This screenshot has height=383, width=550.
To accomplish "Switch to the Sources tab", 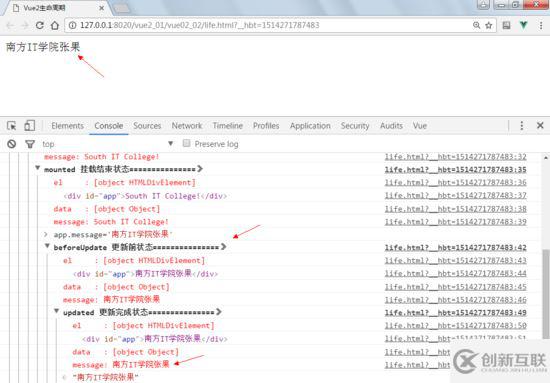I will point(147,126).
